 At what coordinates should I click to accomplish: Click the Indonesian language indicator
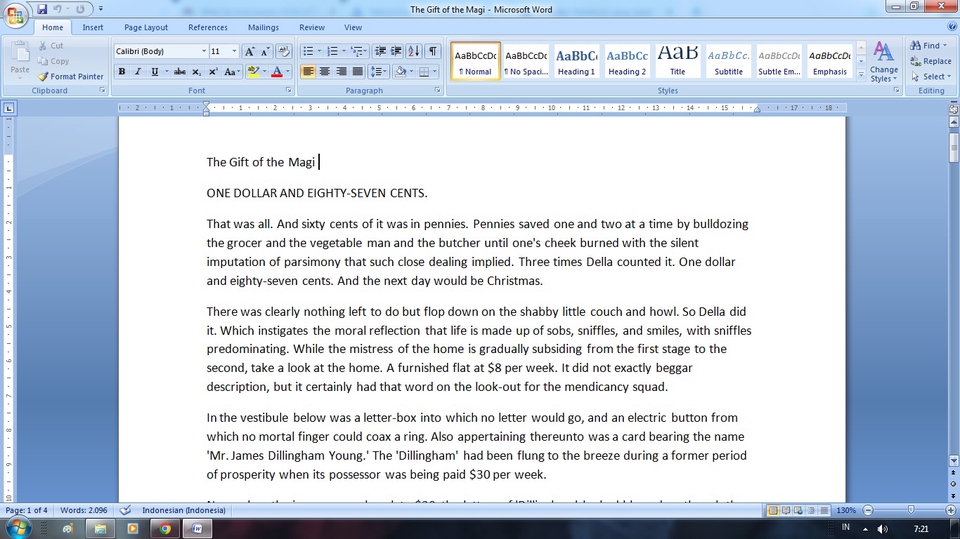tap(184, 510)
